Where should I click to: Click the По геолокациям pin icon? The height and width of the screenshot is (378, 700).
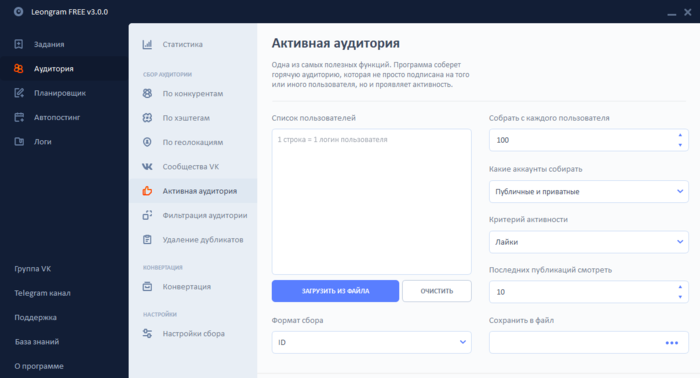147,142
